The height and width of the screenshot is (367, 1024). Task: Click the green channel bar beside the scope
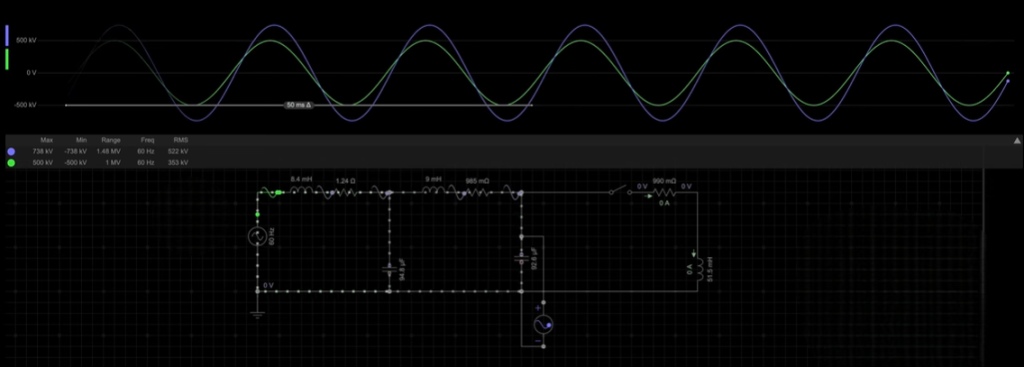(x=7, y=59)
